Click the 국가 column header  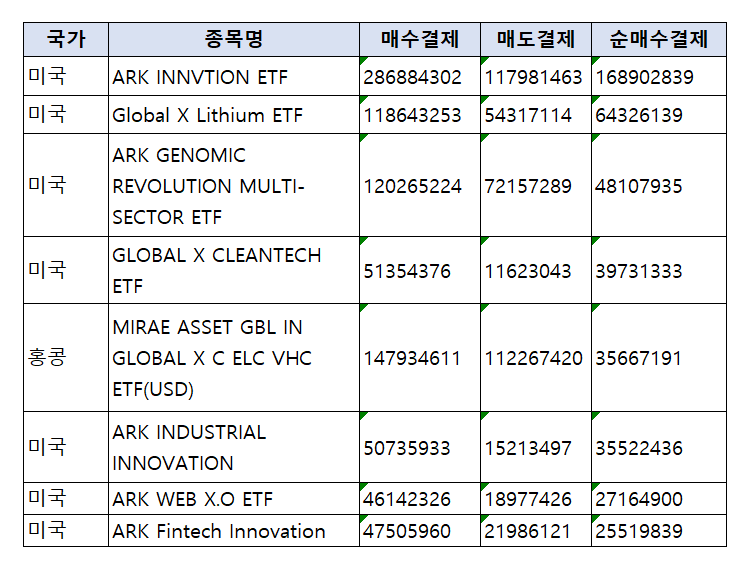[x=66, y=40]
